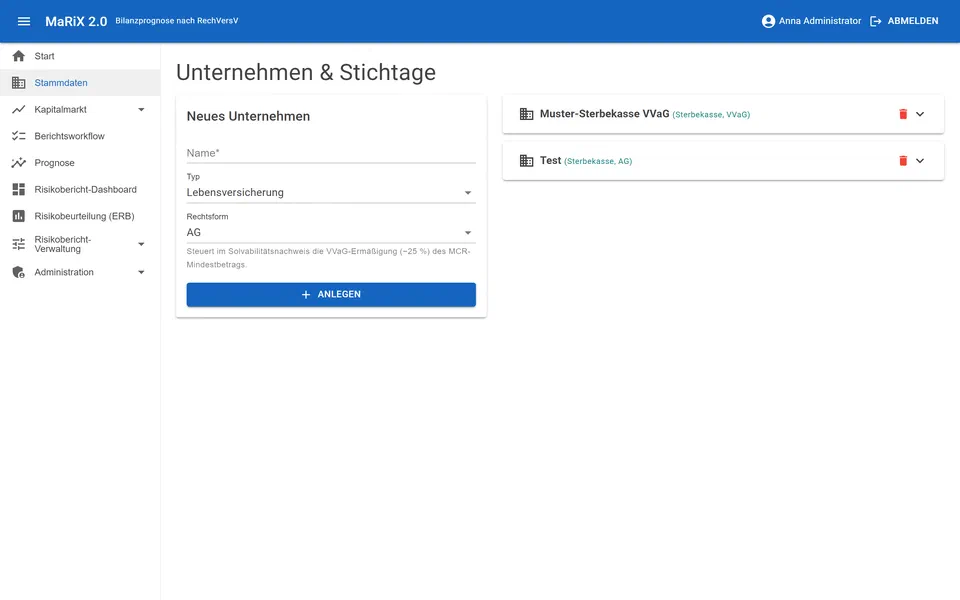Open Risikobericht-Dashboard menu entry
Viewport: 960px width, 600px height.
pos(80,189)
